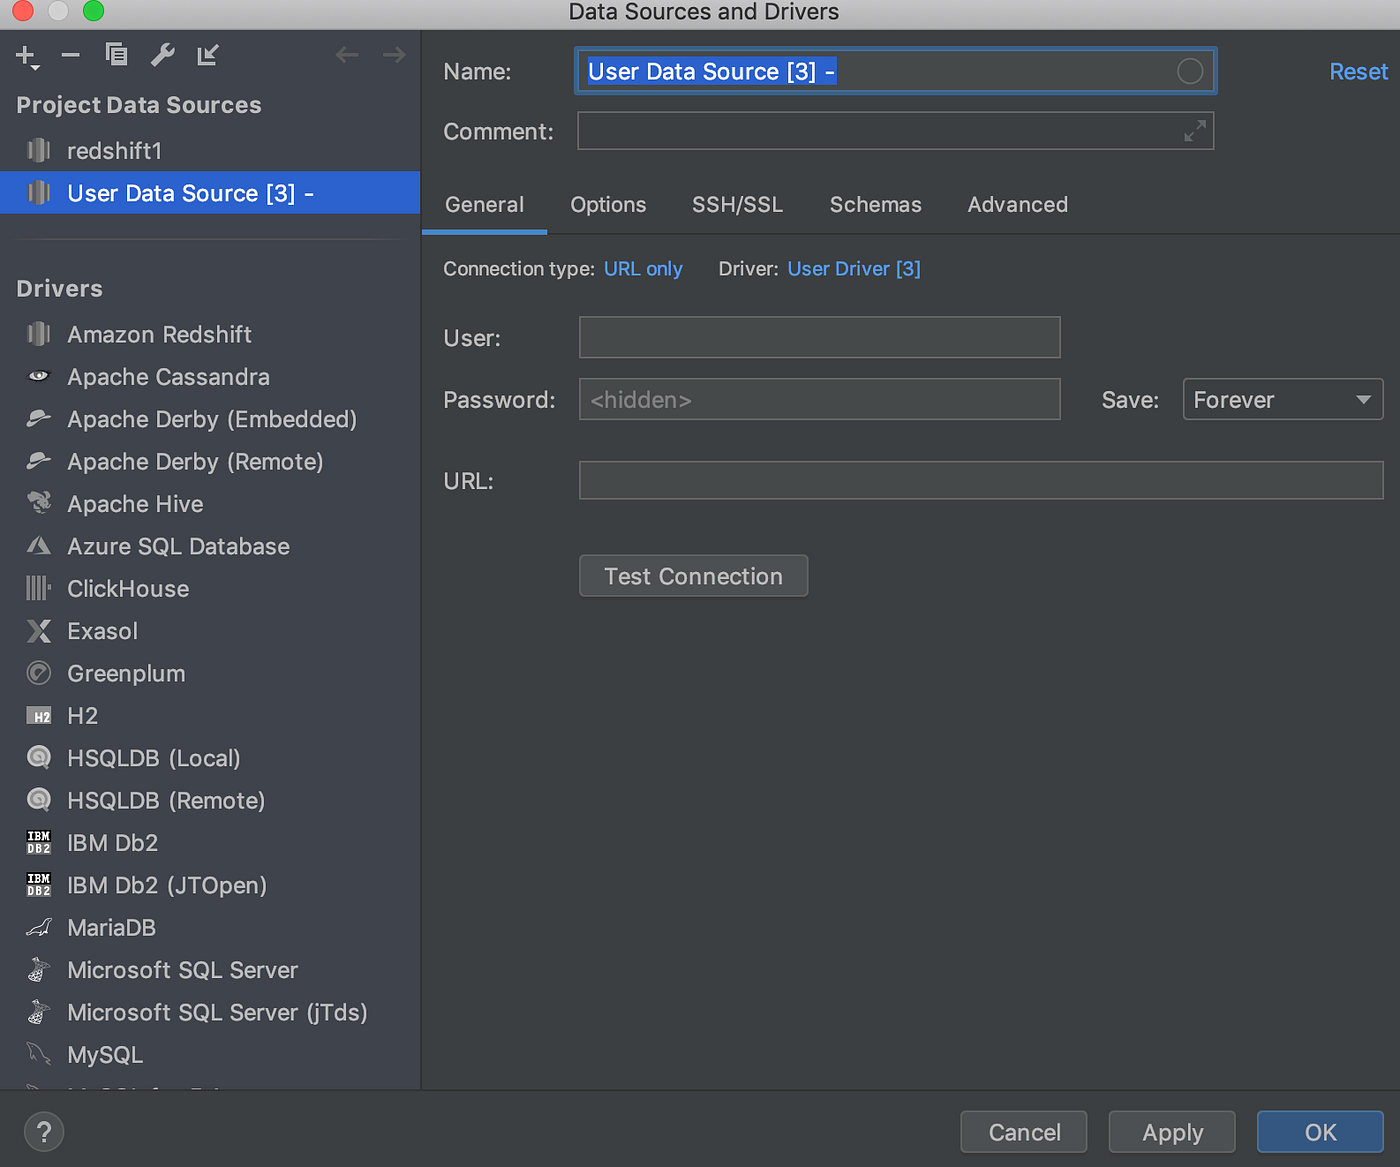Open driver settings with the wrench icon
The height and width of the screenshot is (1167, 1400).
(162, 55)
